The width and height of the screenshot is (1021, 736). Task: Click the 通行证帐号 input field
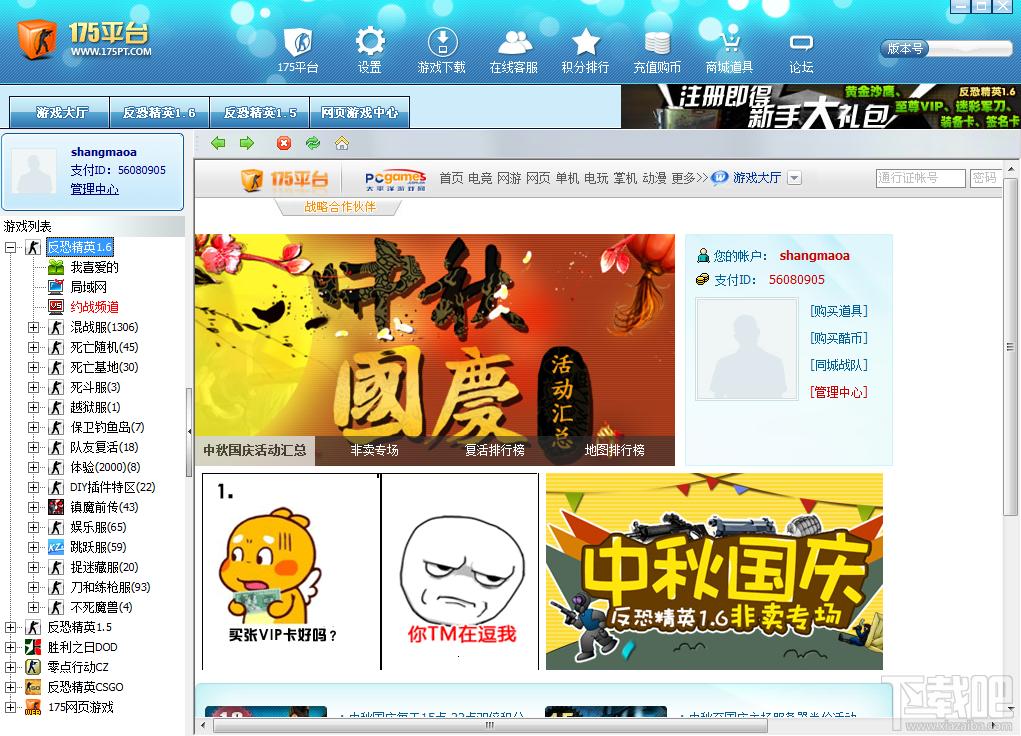click(x=920, y=178)
